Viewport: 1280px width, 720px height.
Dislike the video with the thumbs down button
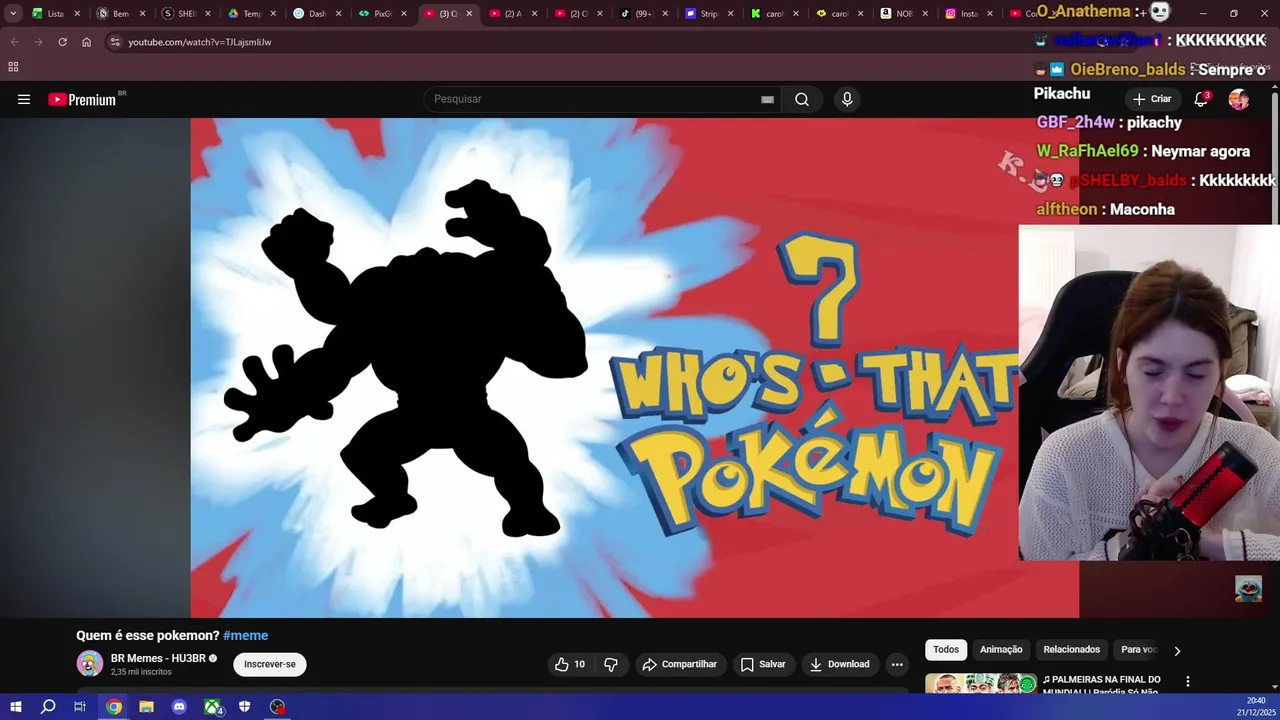coord(611,664)
